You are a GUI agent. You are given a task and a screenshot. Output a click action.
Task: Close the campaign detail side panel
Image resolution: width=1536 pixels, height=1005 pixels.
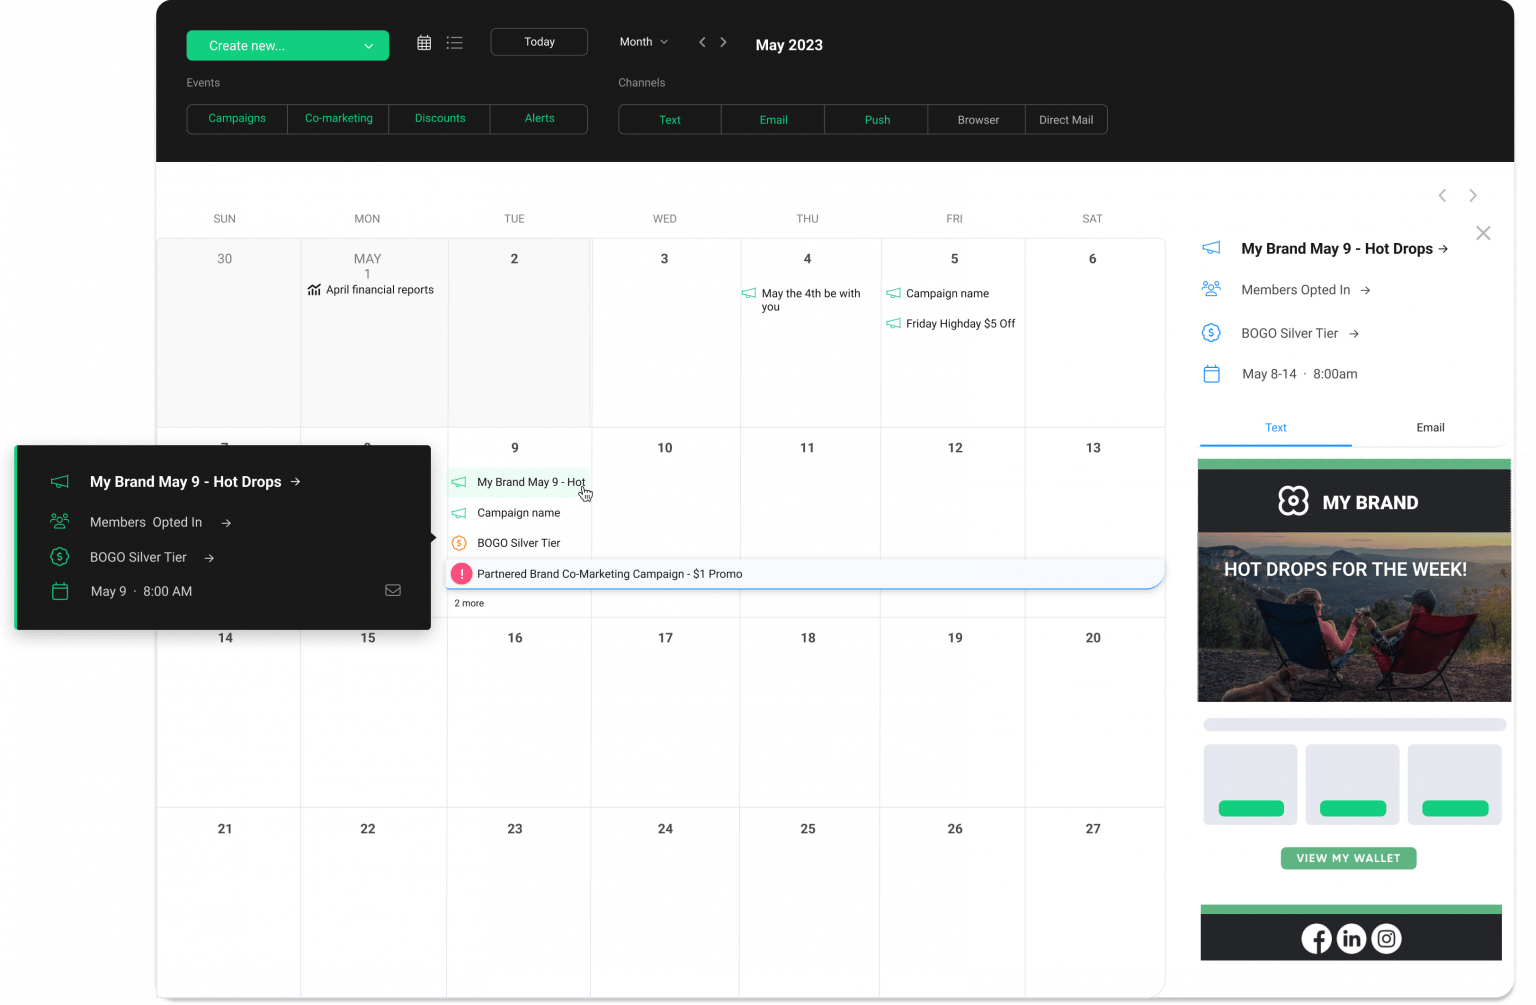1483,233
